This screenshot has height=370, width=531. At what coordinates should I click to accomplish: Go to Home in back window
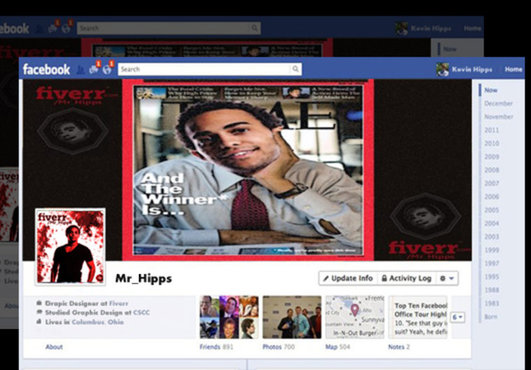coord(472,28)
